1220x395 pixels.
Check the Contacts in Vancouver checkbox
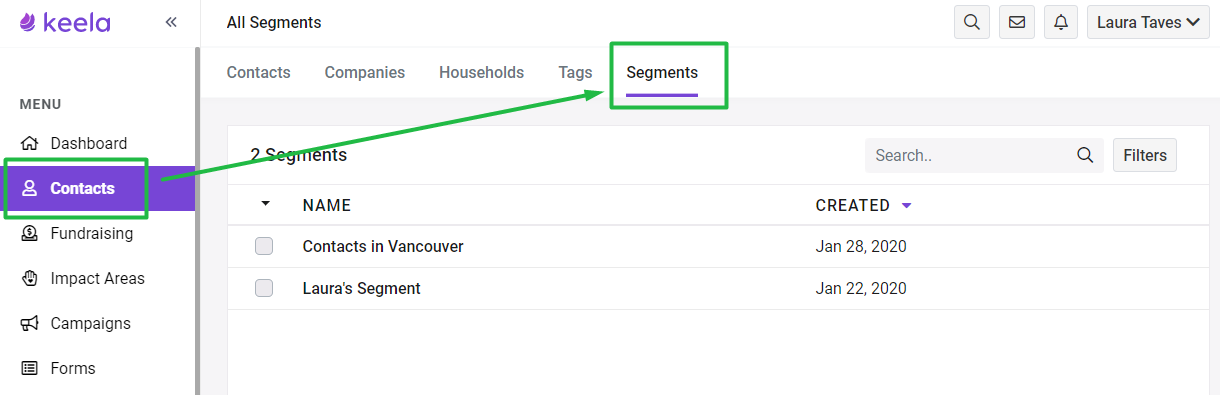264,246
